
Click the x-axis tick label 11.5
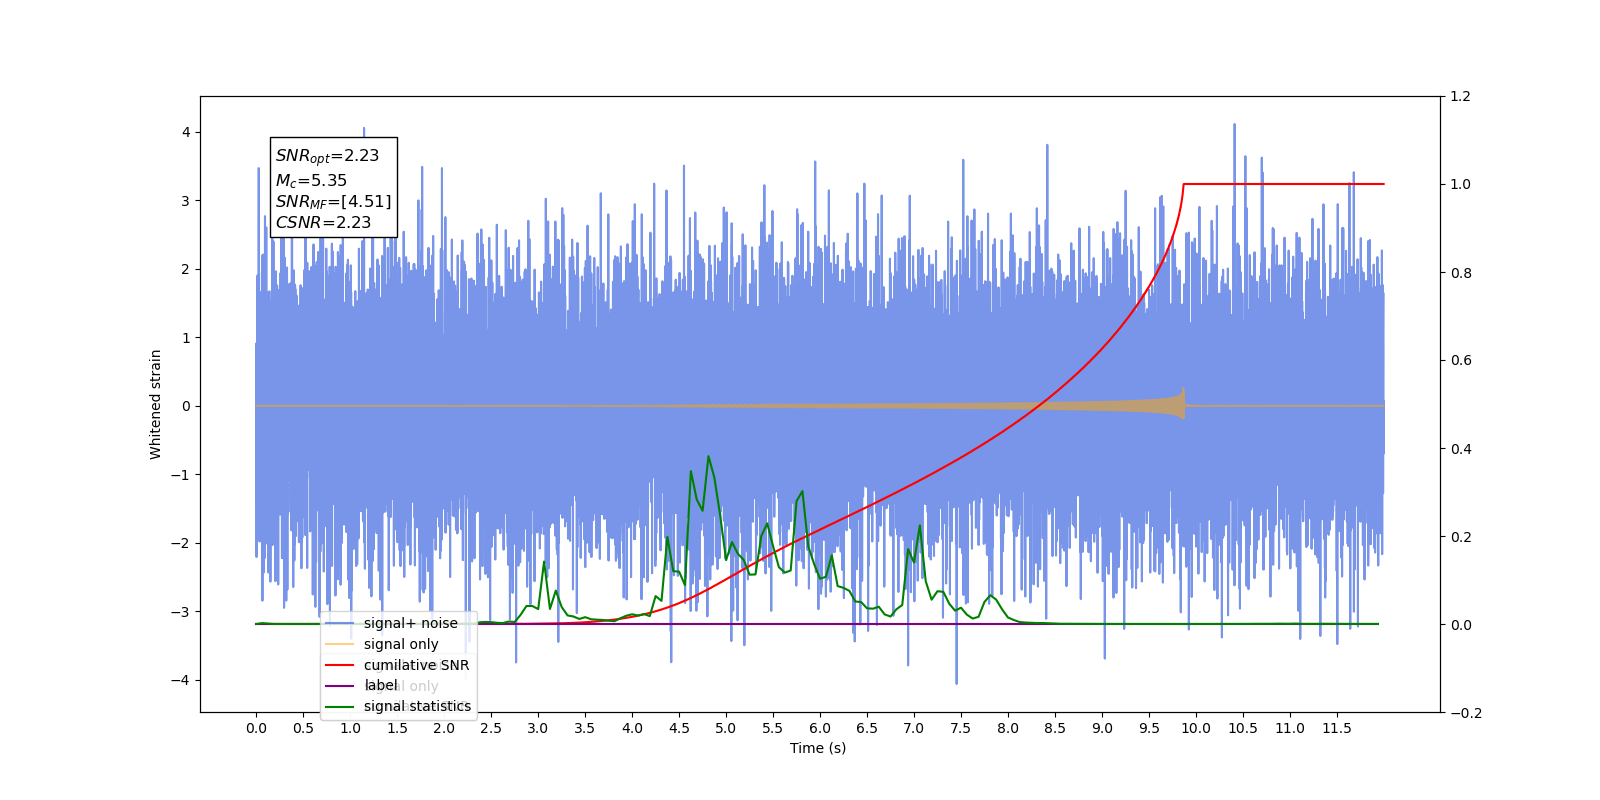(x=1337, y=728)
